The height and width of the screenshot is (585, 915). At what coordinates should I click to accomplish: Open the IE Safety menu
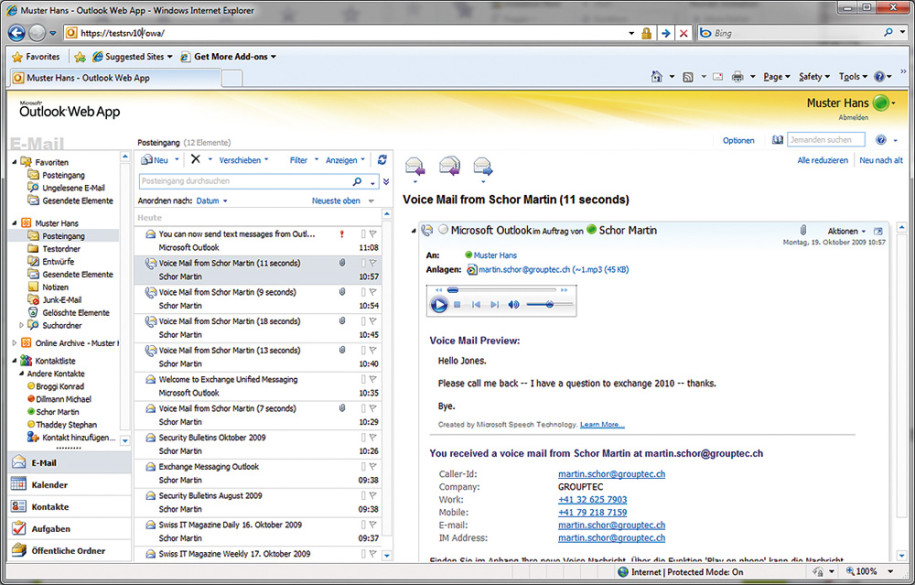point(814,76)
